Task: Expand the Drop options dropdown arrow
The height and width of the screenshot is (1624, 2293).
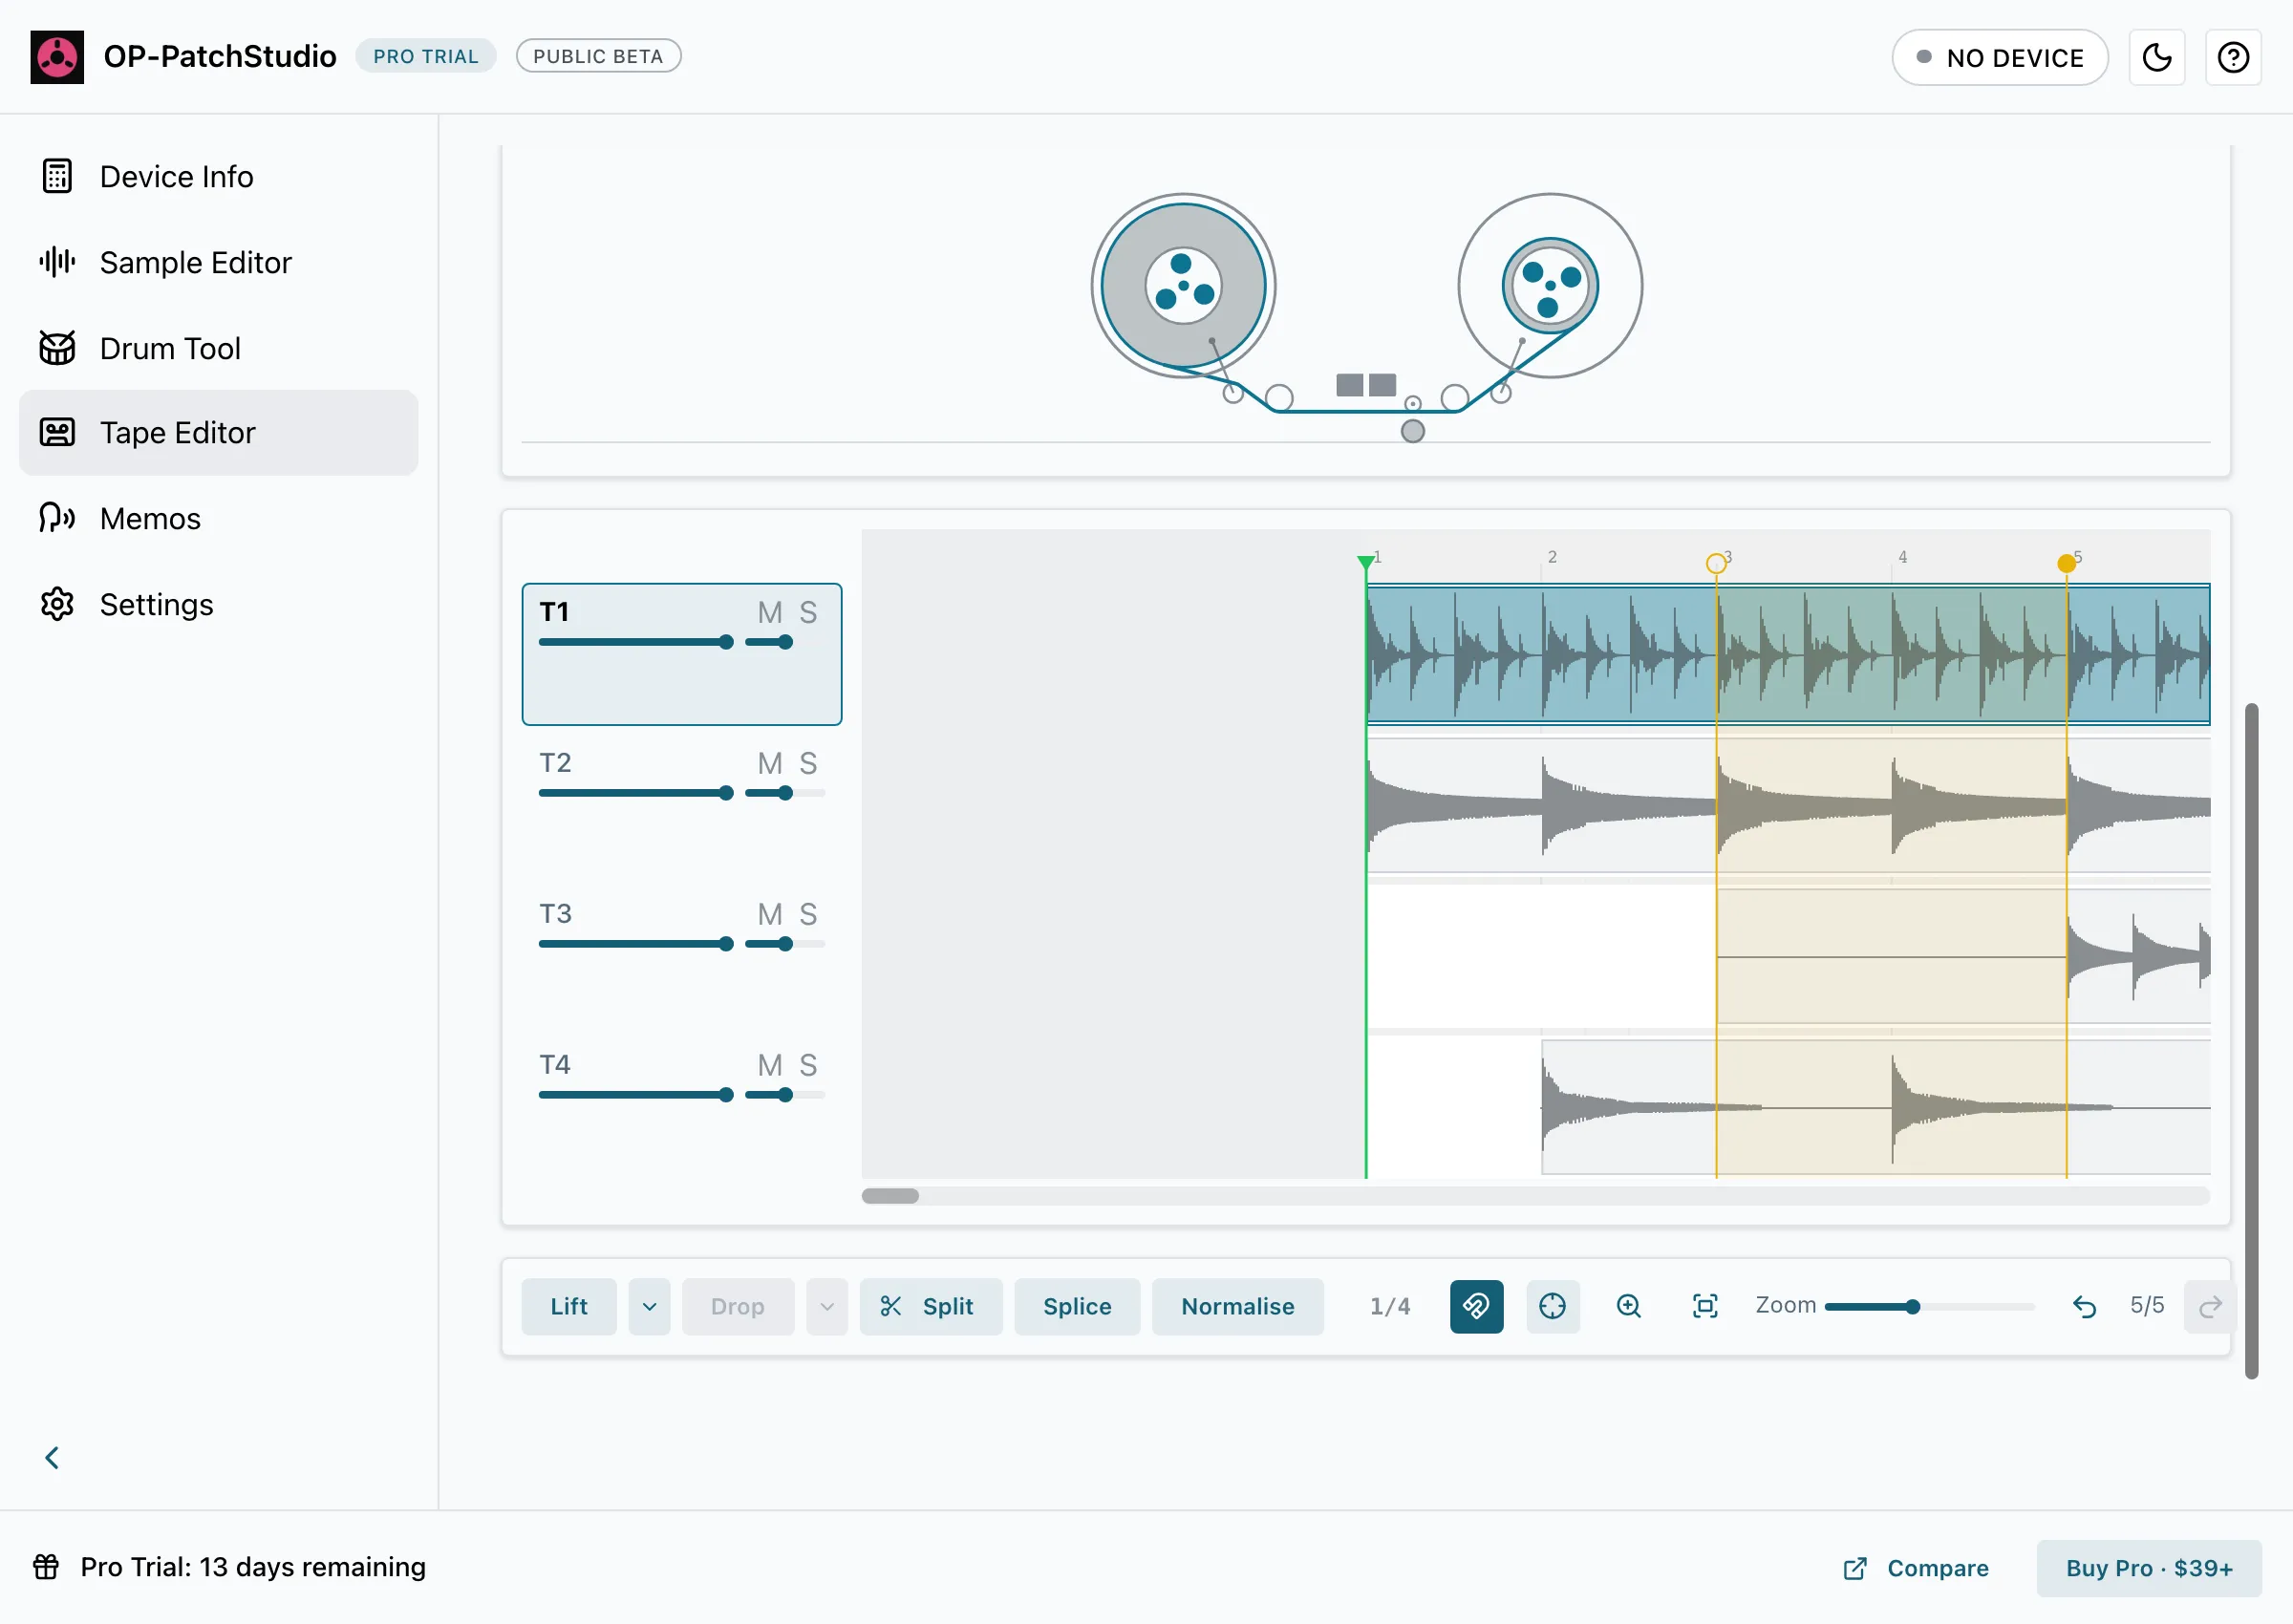Action: pos(827,1306)
